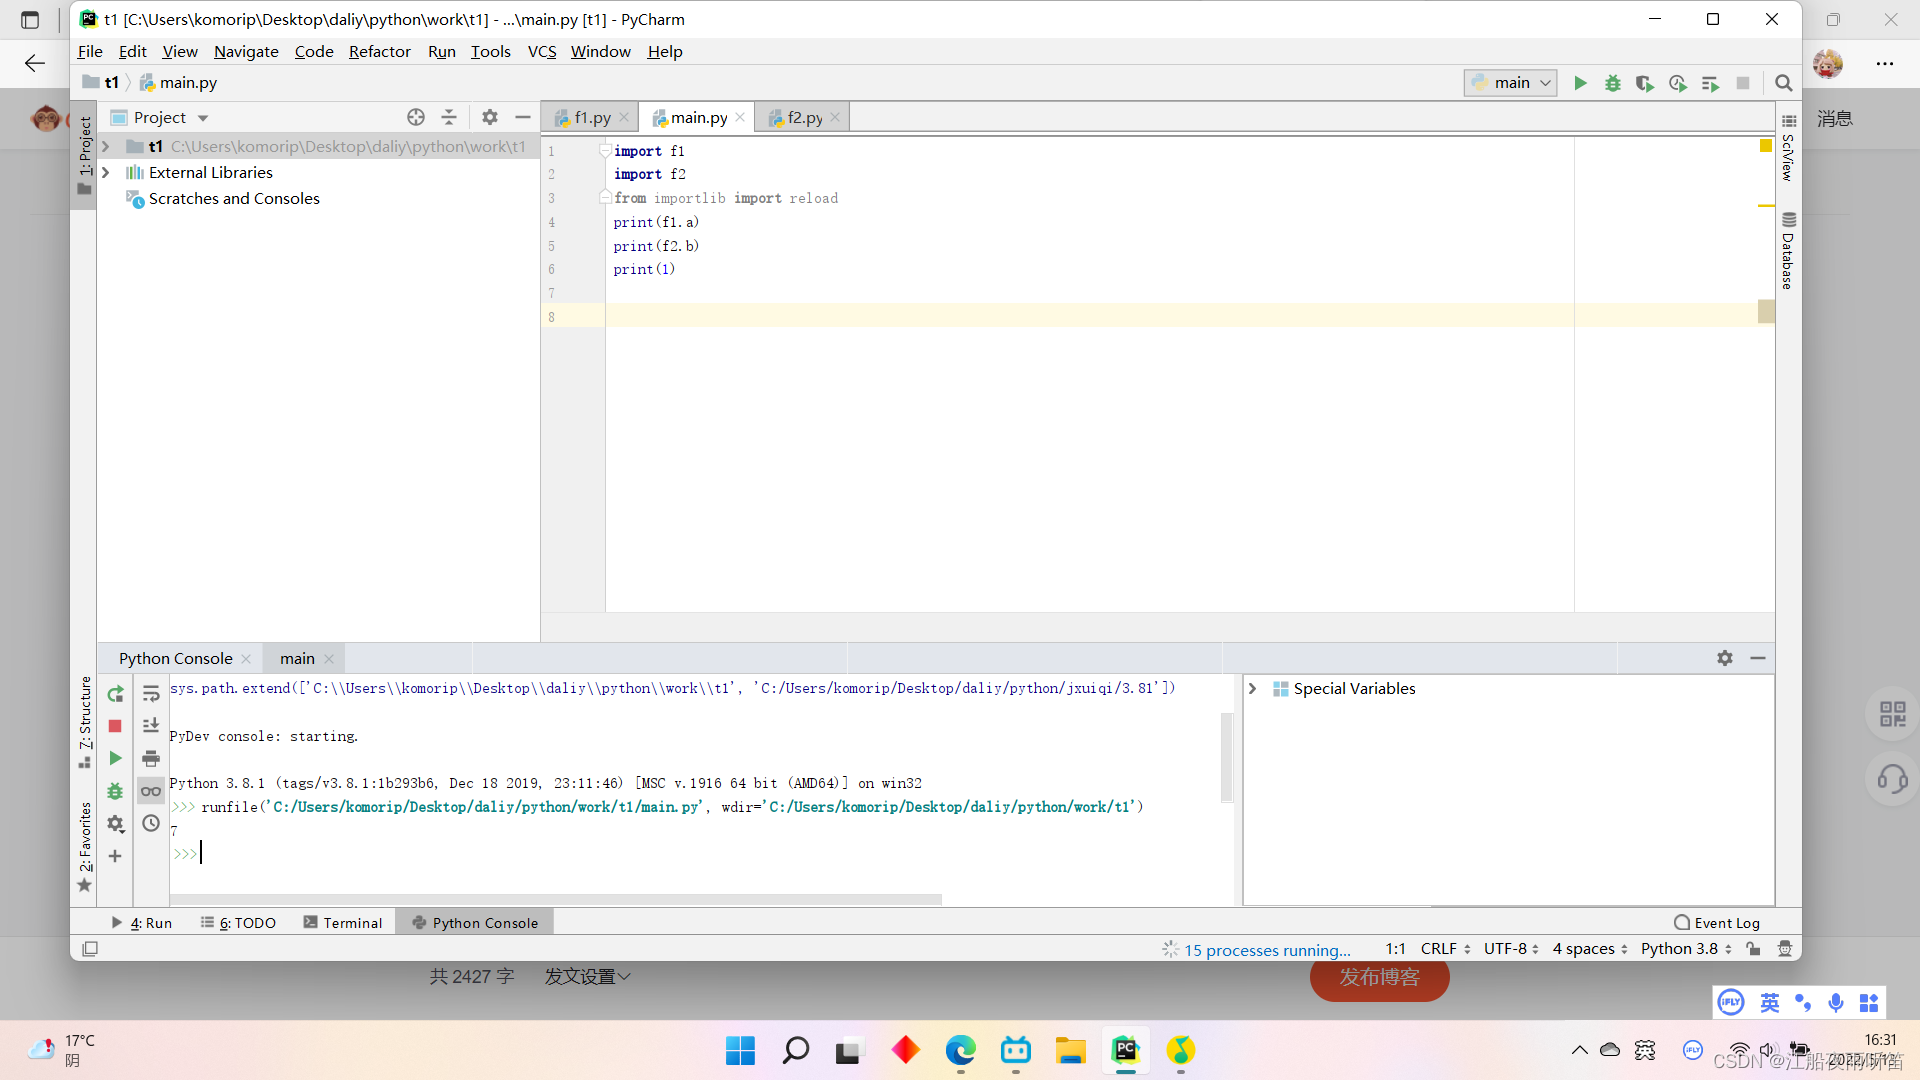This screenshot has width=1920, height=1080.
Task: Open the main run configuration dropdown
Action: (x=1510, y=83)
